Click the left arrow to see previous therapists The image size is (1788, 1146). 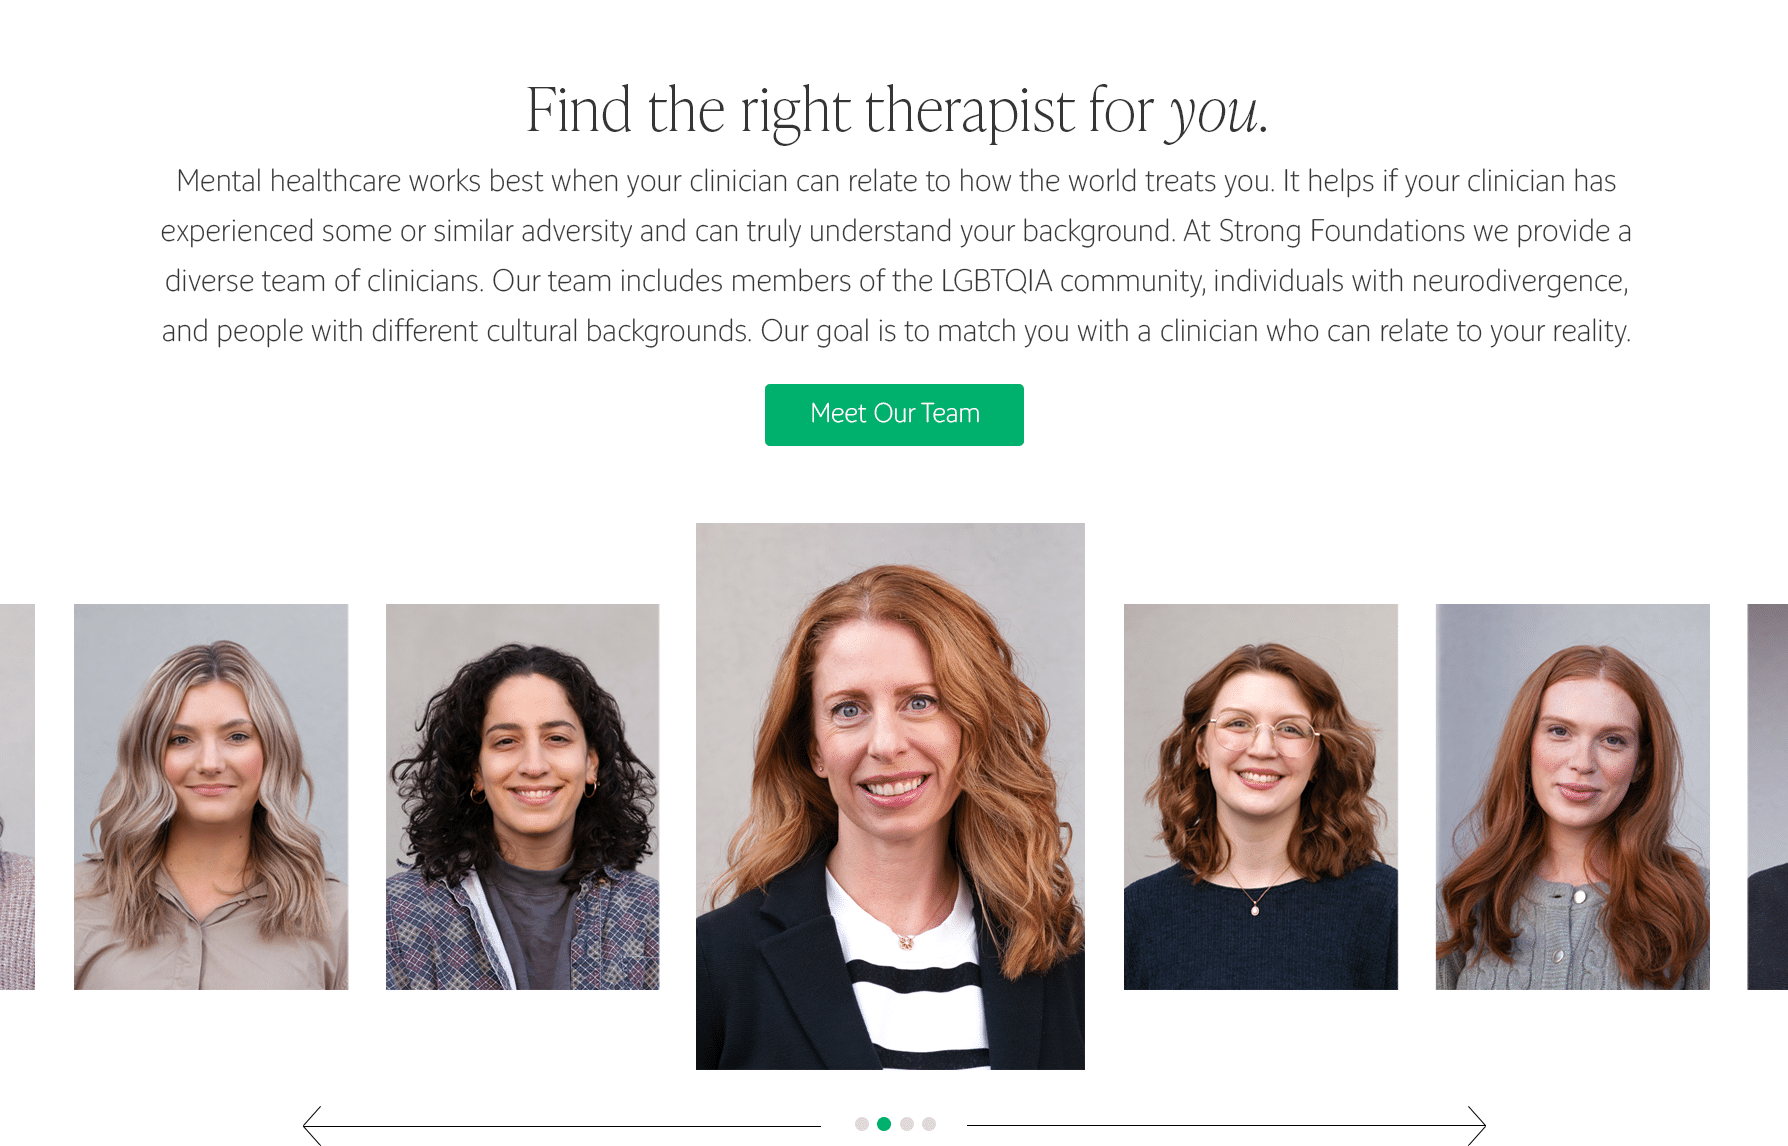tap(560, 1126)
